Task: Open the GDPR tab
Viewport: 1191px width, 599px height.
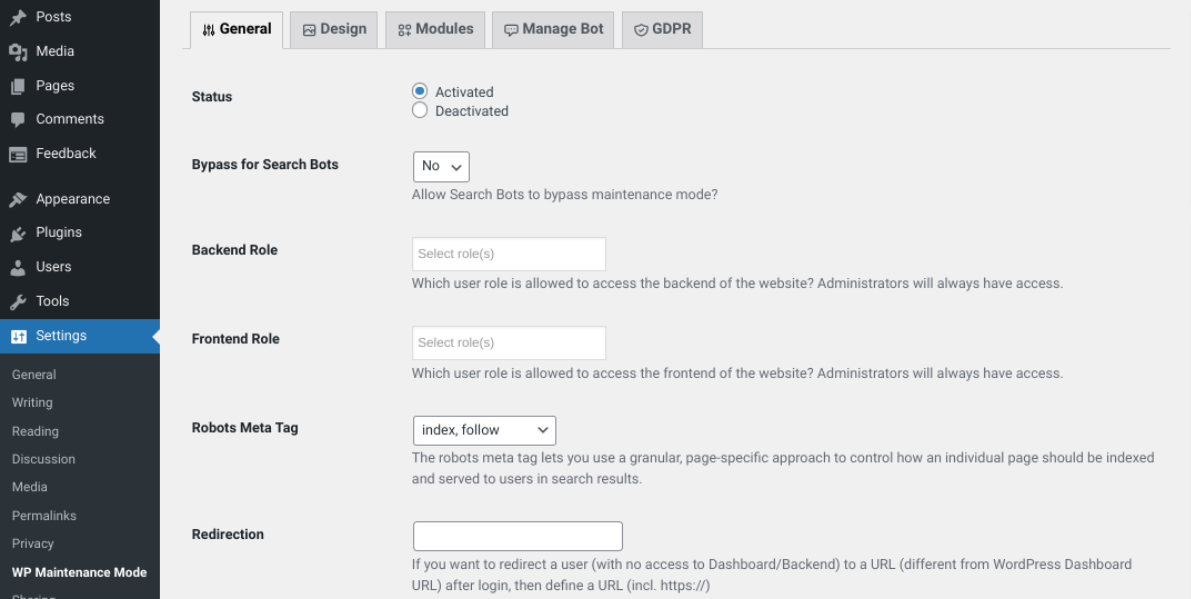Action: (x=662, y=30)
